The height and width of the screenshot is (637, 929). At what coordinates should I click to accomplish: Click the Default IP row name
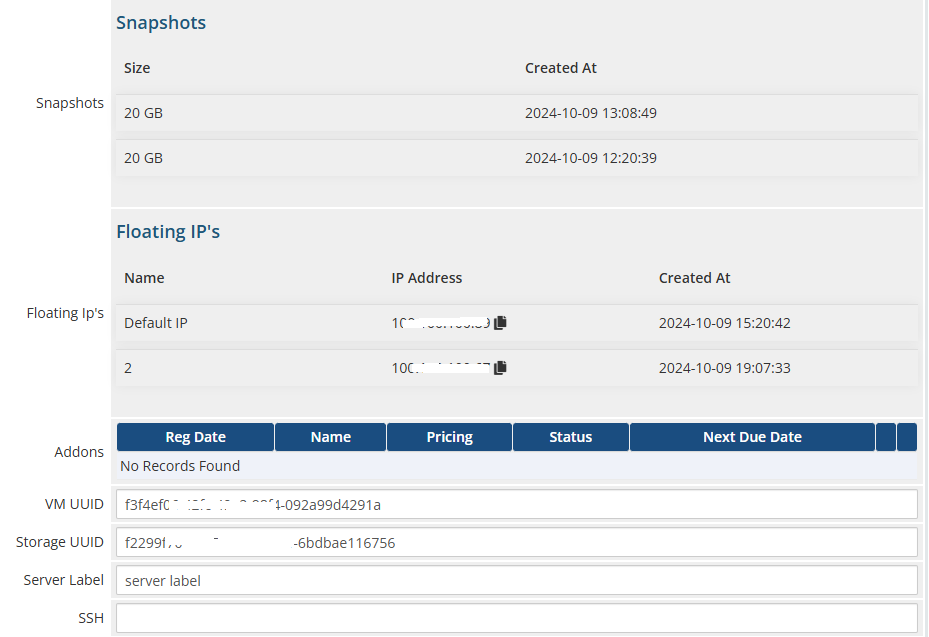(155, 323)
